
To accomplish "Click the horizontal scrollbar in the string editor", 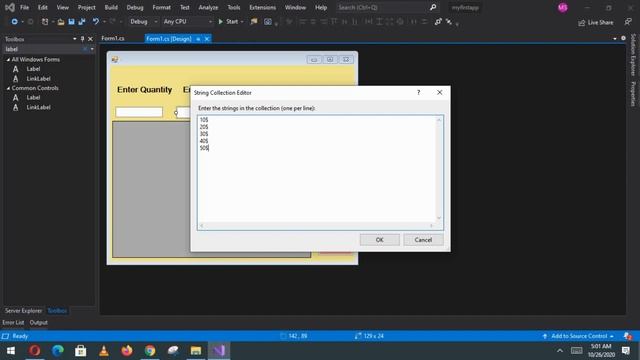I will coord(316,225).
